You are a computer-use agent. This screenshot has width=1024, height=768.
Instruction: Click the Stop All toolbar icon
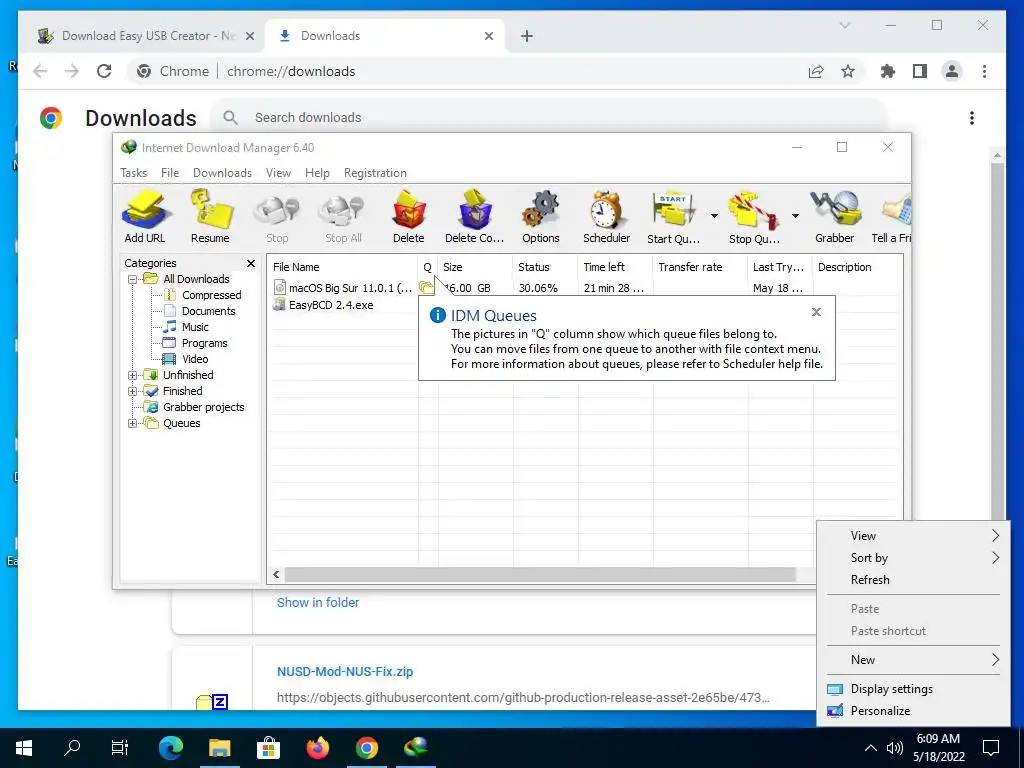coord(343,216)
